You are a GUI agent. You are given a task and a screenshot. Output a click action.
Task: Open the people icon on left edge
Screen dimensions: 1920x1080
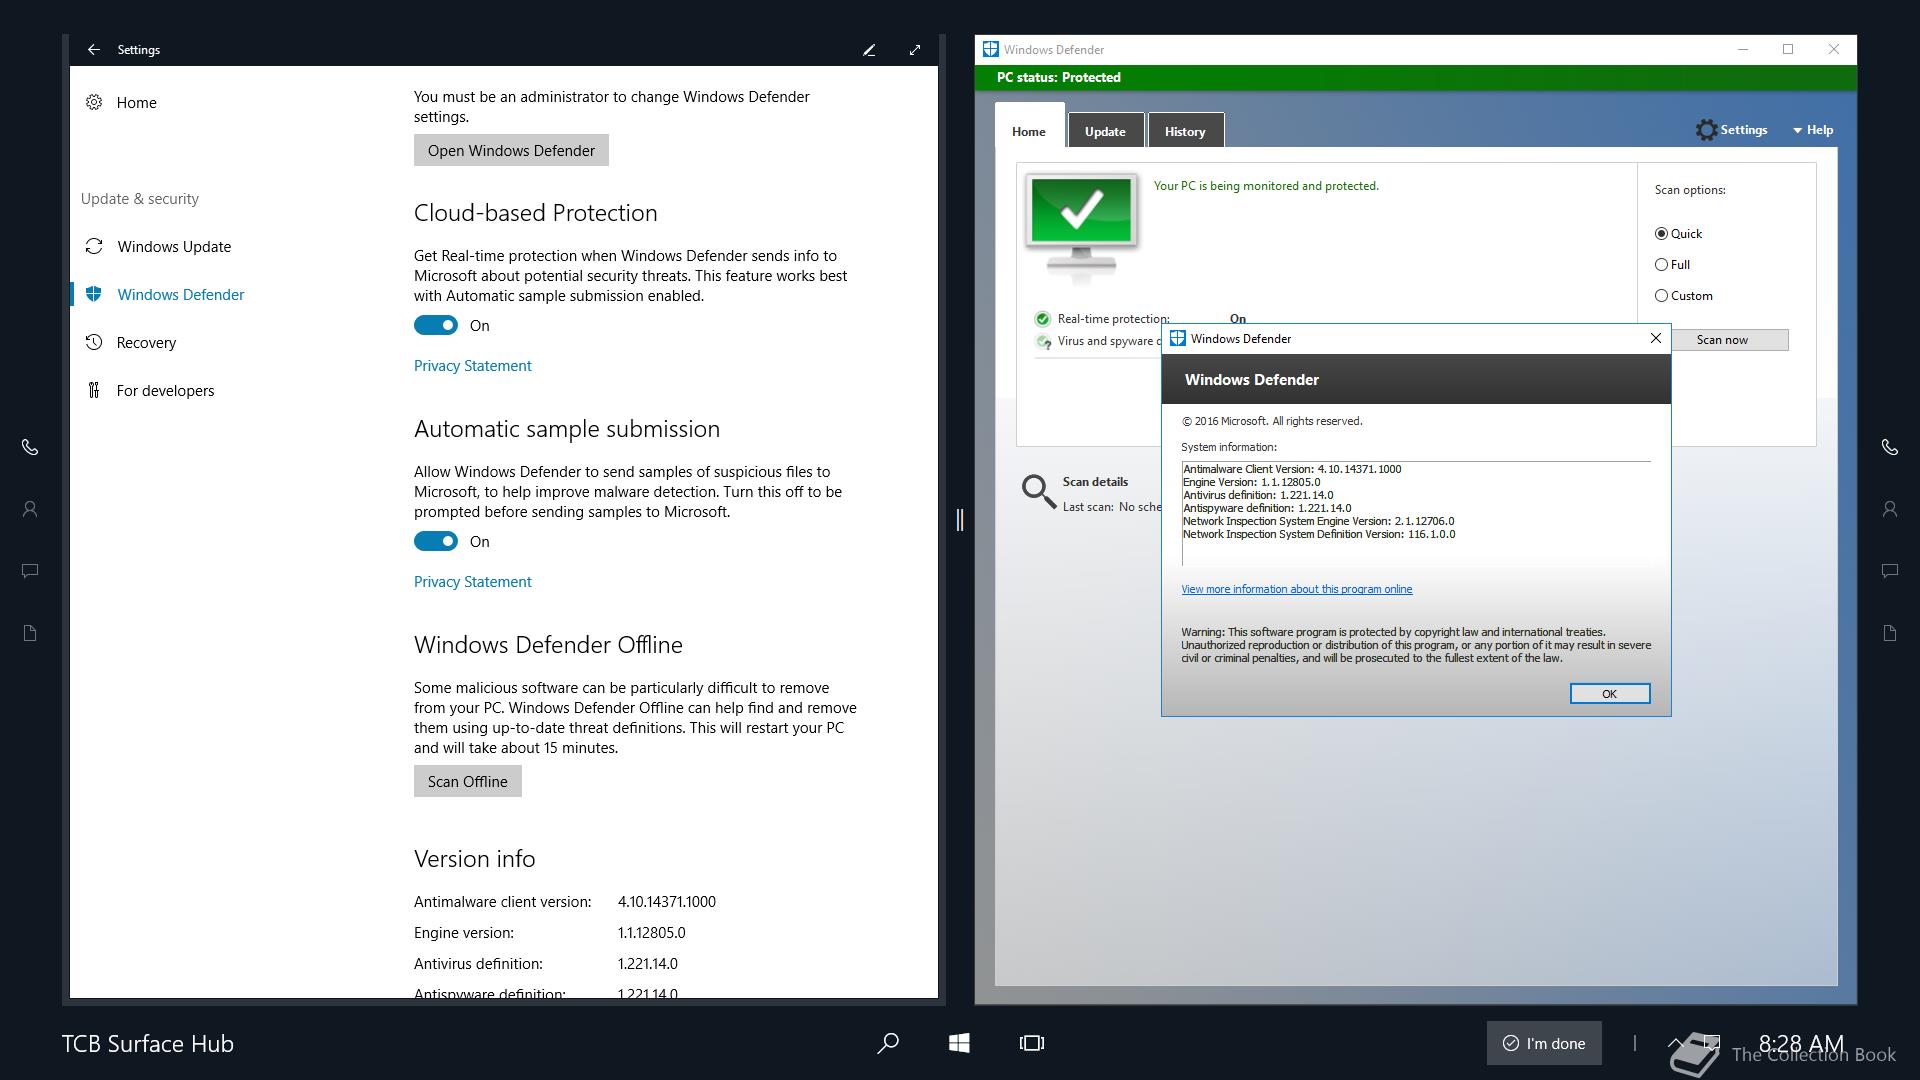click(30, 509)
